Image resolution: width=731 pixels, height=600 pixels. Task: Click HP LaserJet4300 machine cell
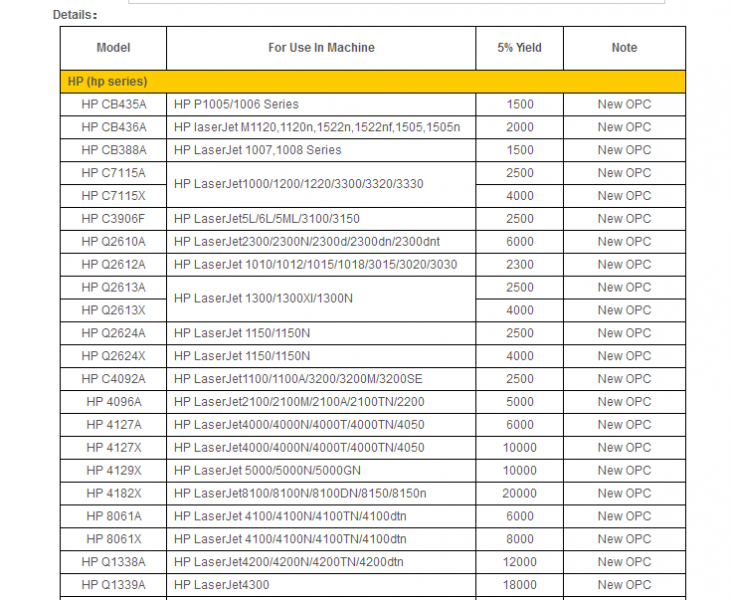pyautogui.click(x=321, y=584)
